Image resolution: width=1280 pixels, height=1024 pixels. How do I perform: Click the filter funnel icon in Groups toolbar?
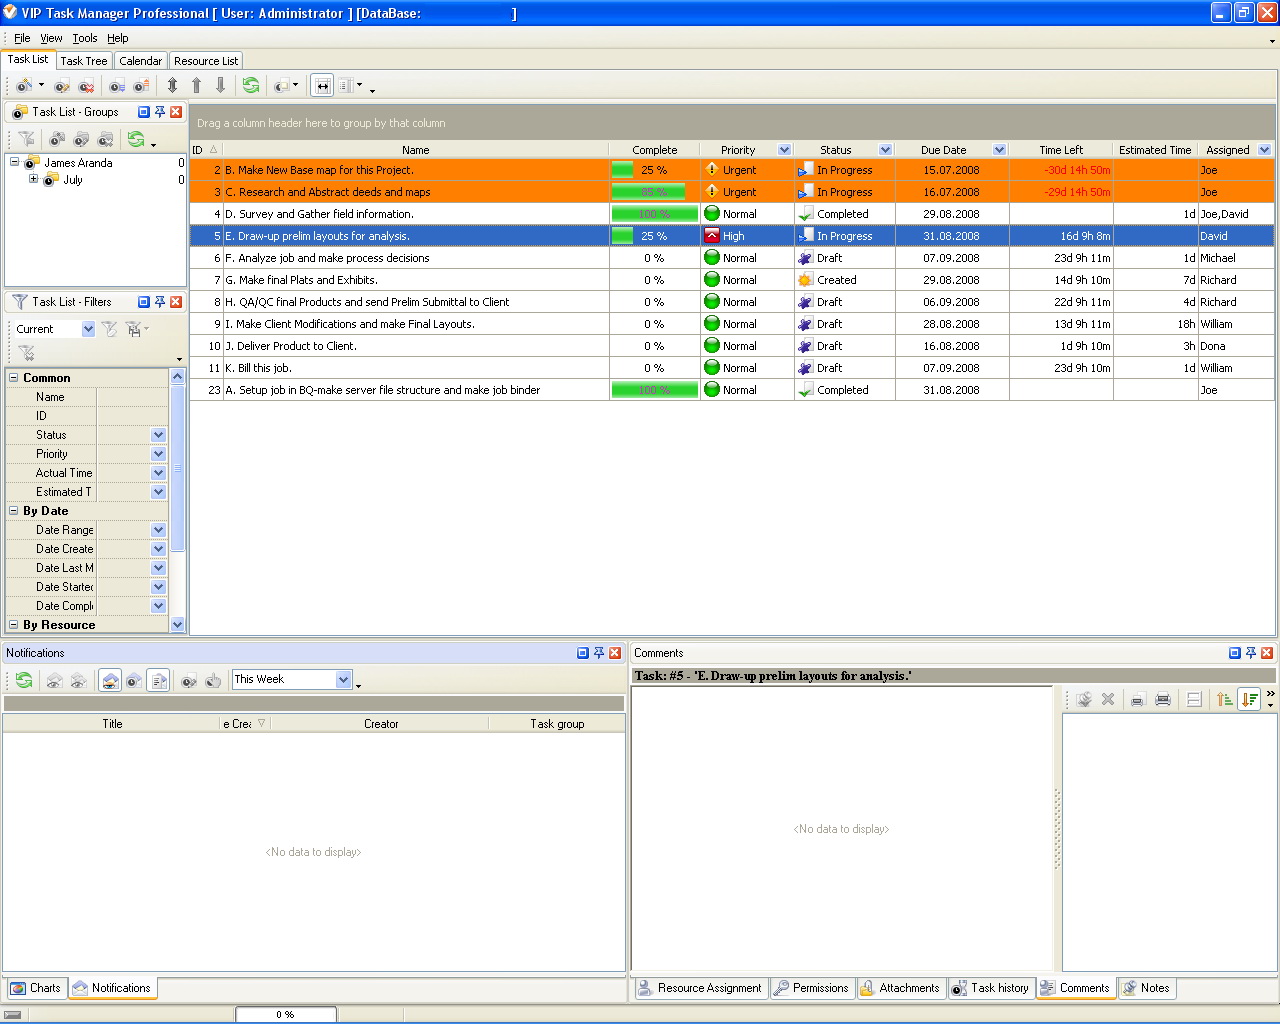[x=26, y=139]
